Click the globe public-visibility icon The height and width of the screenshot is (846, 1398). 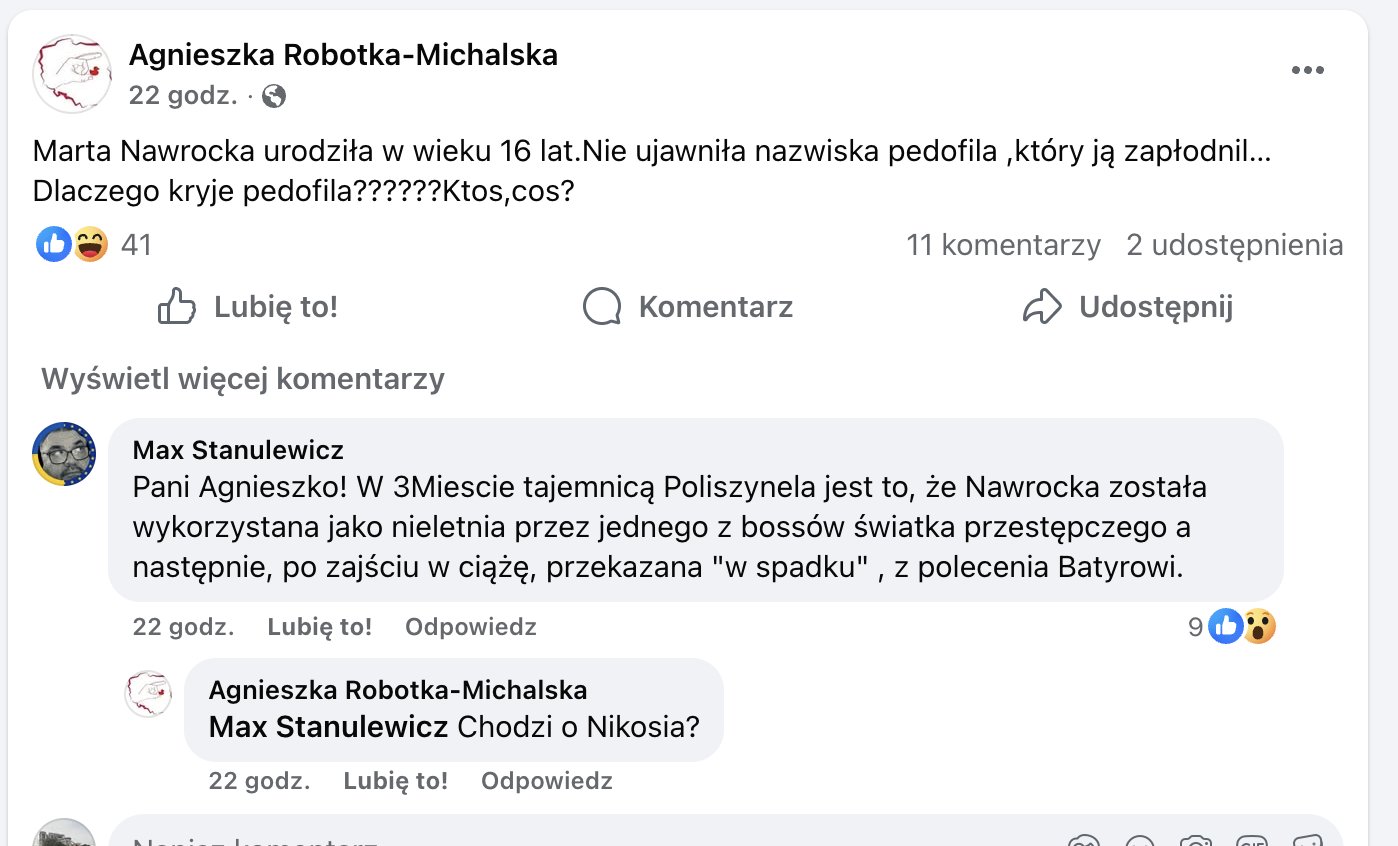273,96
